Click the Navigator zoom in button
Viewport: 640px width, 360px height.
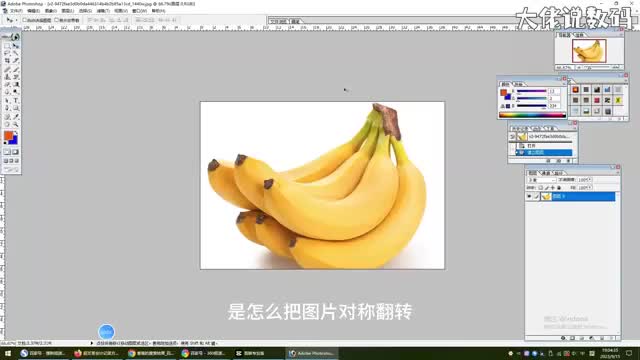pos(616,67)
